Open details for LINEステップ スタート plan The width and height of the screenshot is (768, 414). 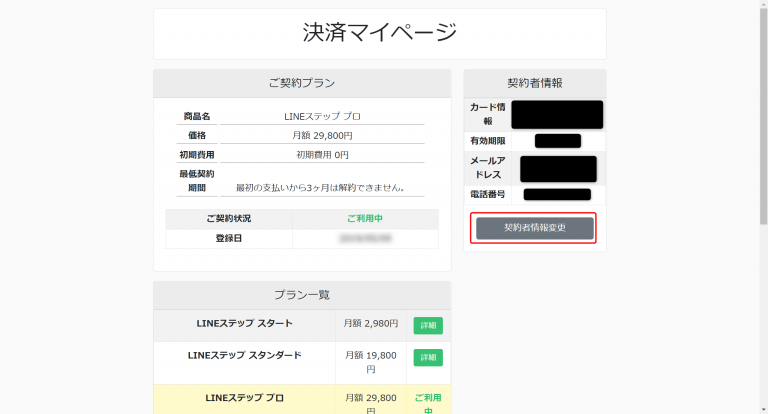pyautogui.click(x=428, y=325)
